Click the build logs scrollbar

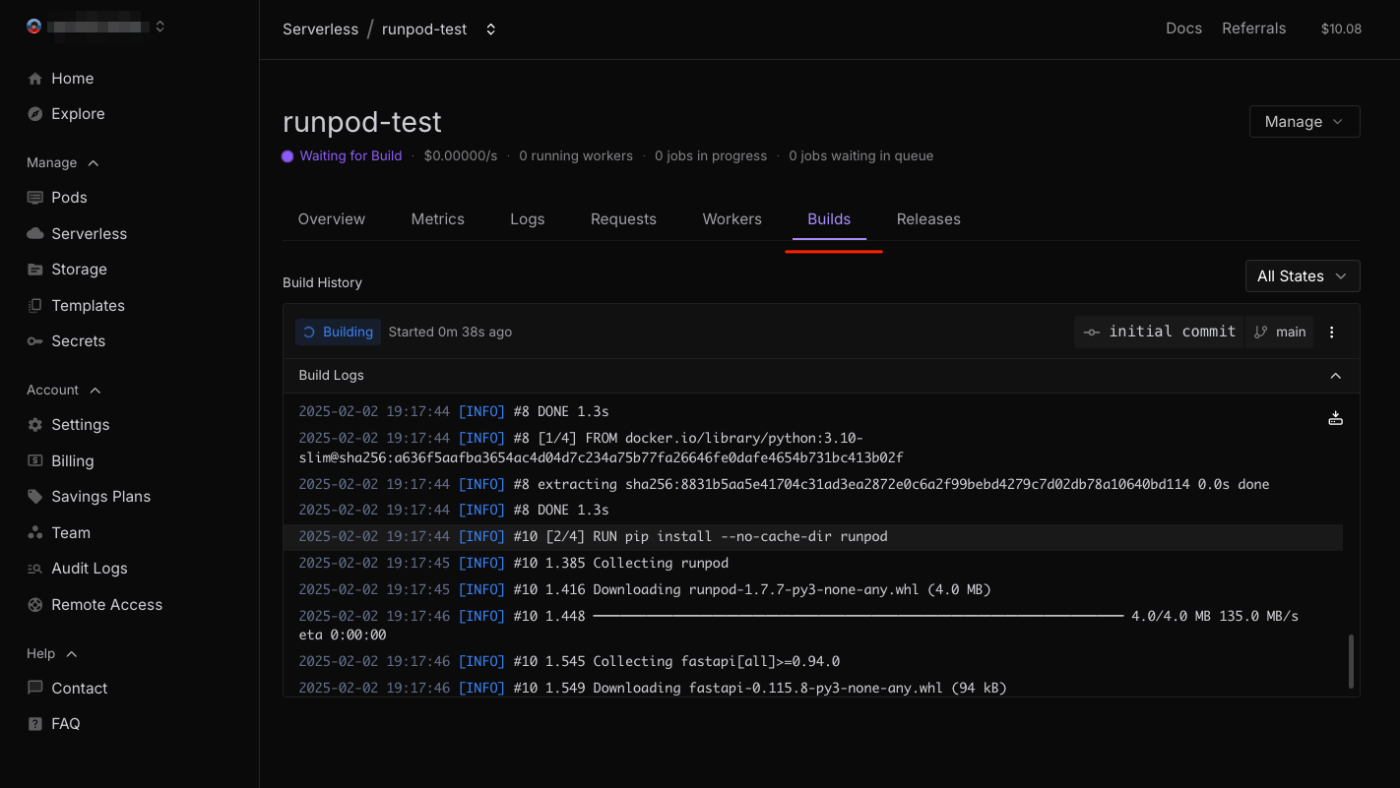[1351, 661]
